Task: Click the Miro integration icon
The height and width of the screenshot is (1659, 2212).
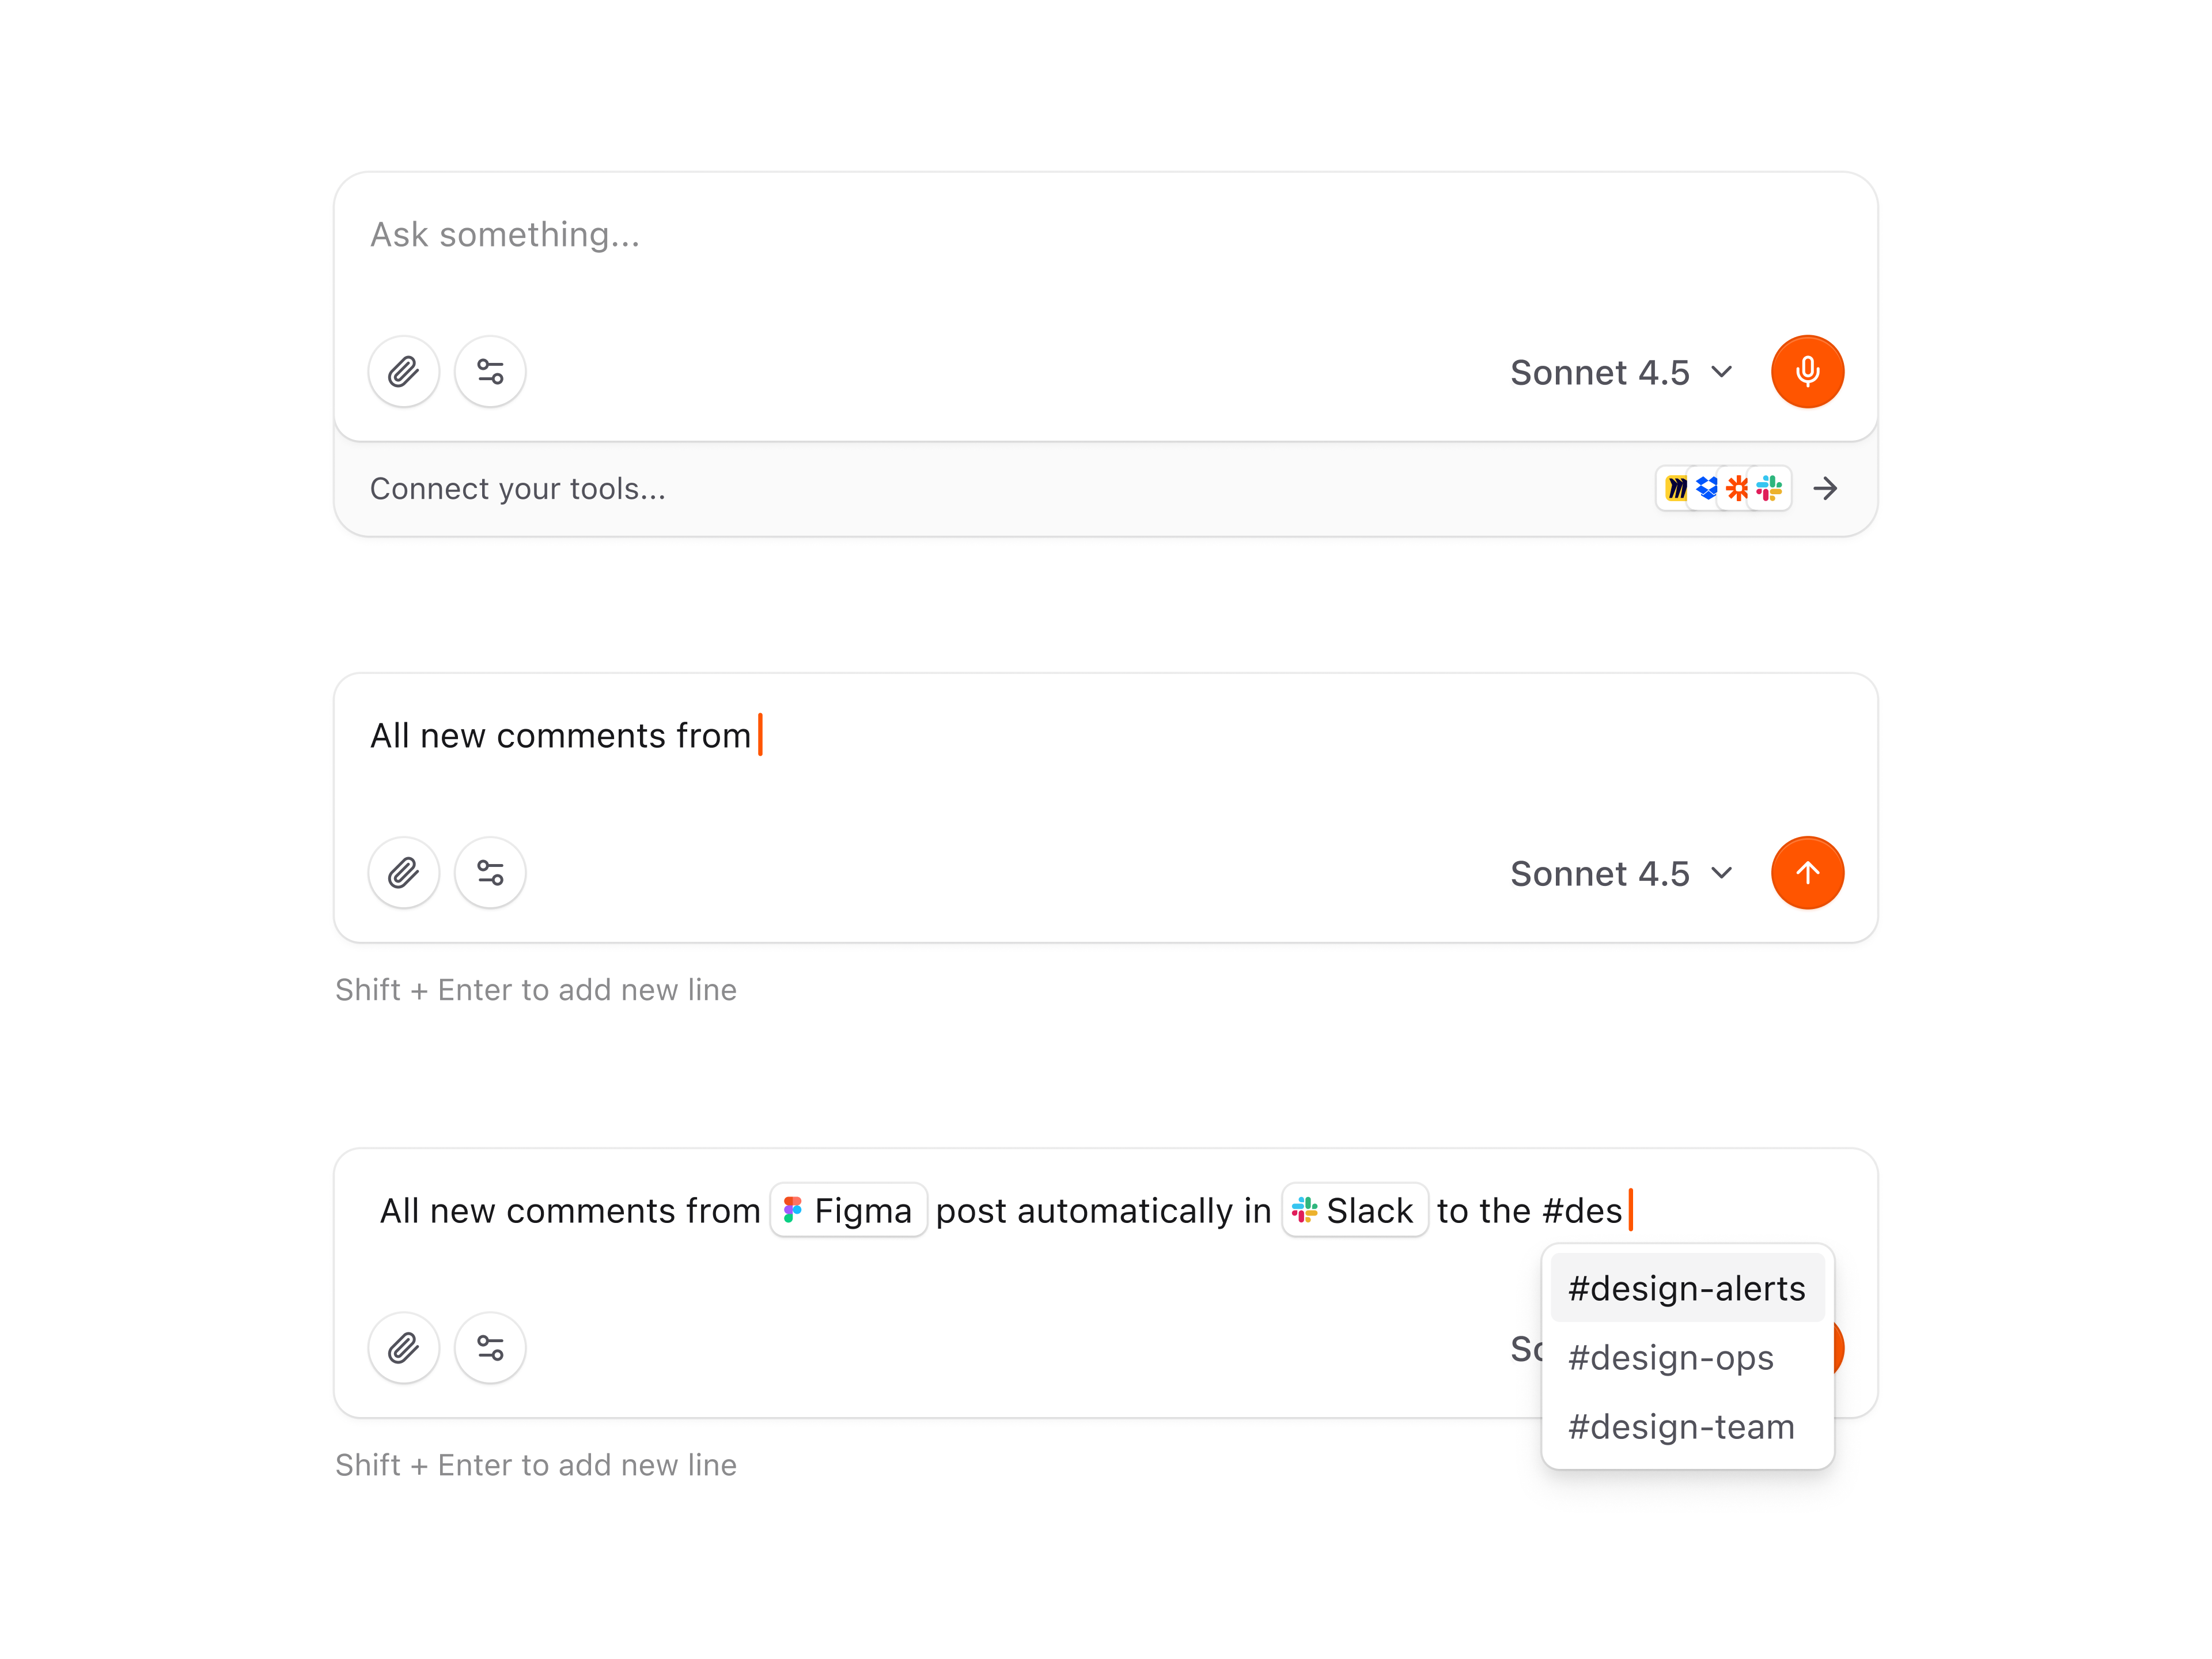Action: tap(1676, 489)
